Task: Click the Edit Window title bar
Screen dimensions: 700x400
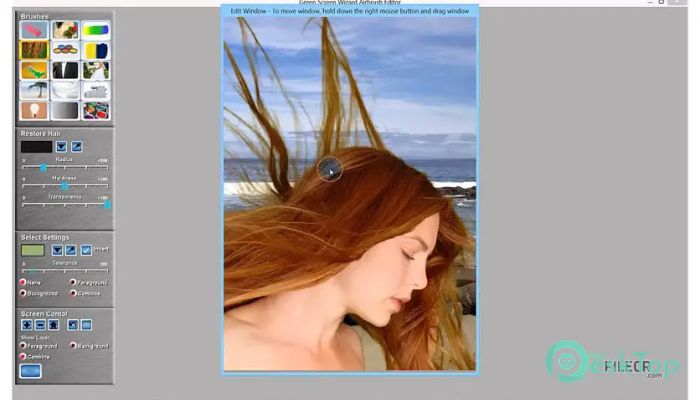Action: [350, 11]
